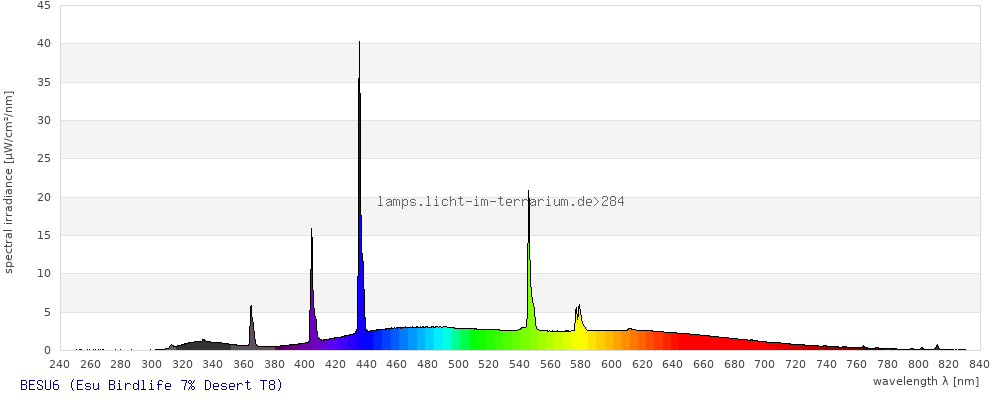The height and width of the screenshot is (400, 1000).
Task: Click the spectral irradiance y-axis label
Action: tap(9, 182)
